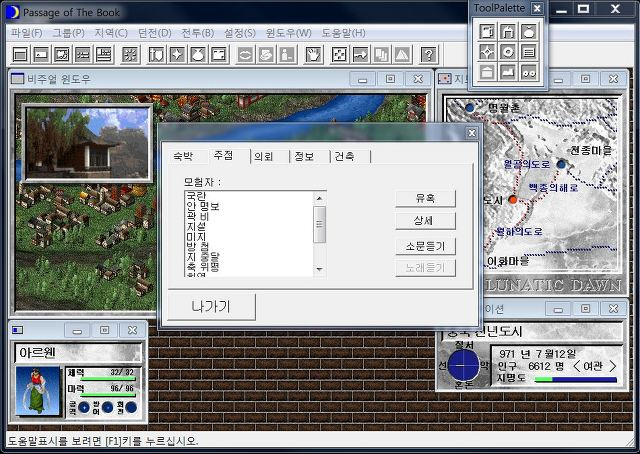Click the right arrow beside 여관
640x454 pixels.
pos(612,366)
